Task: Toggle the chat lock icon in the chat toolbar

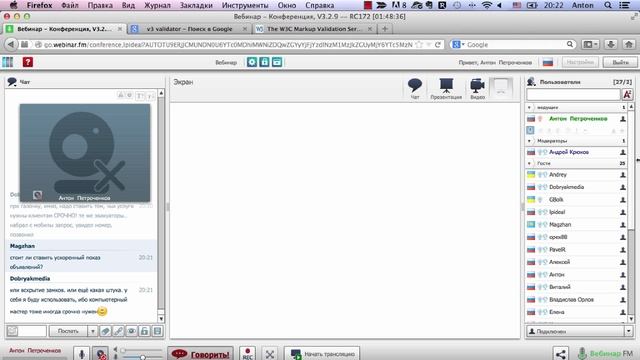Action: (x=144, y=331)
